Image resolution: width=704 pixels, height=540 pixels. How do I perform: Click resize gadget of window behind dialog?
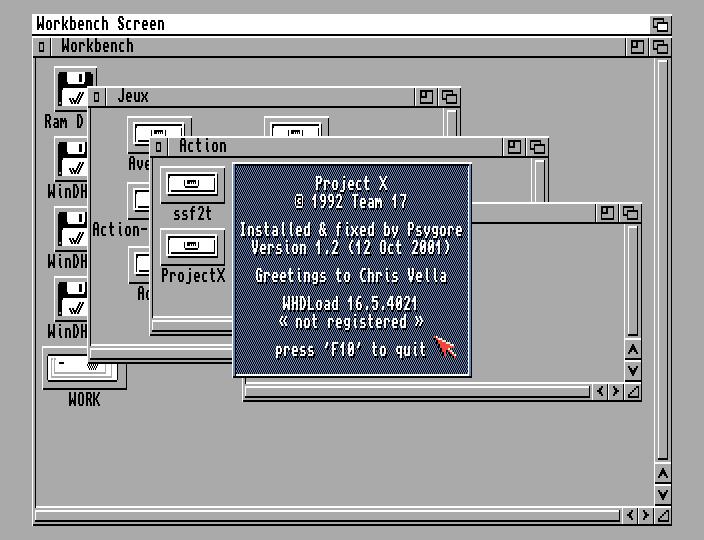coord(633,391)
